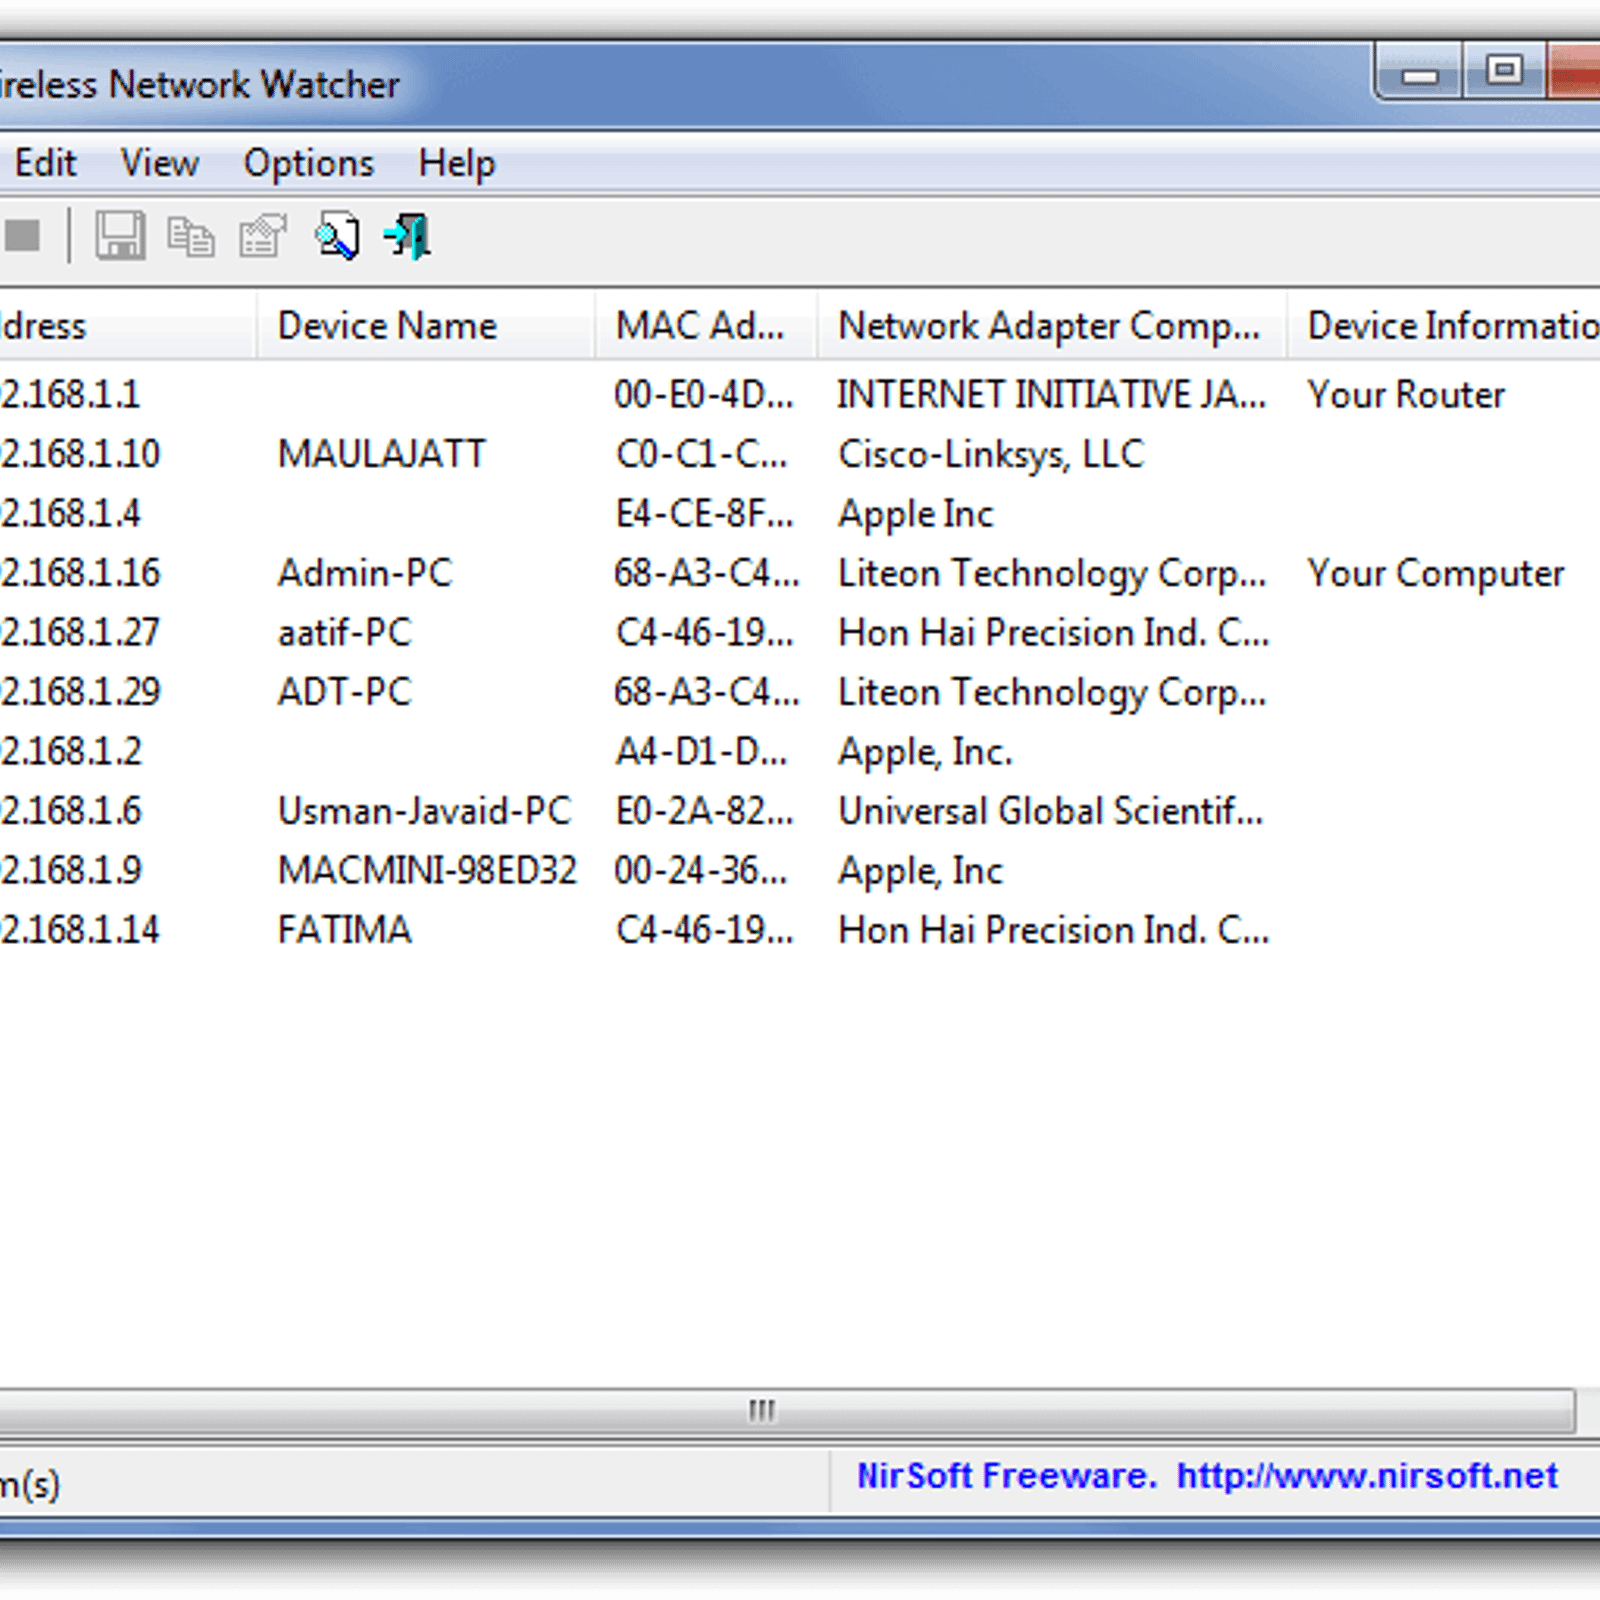
Task: Sort by MAC Address column header
Action: (700, 326)
